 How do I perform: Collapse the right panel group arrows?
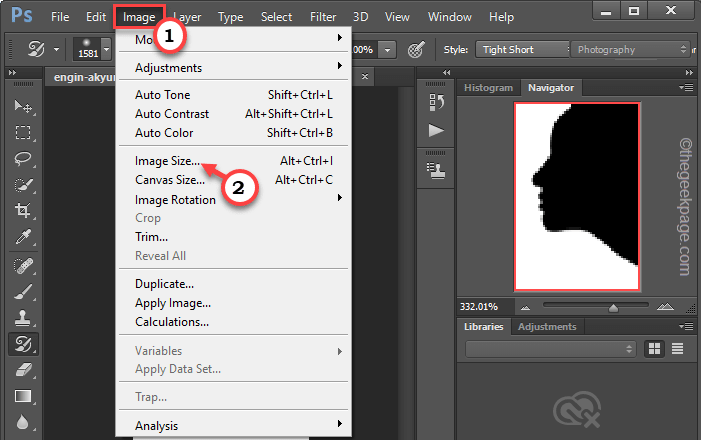689,72
